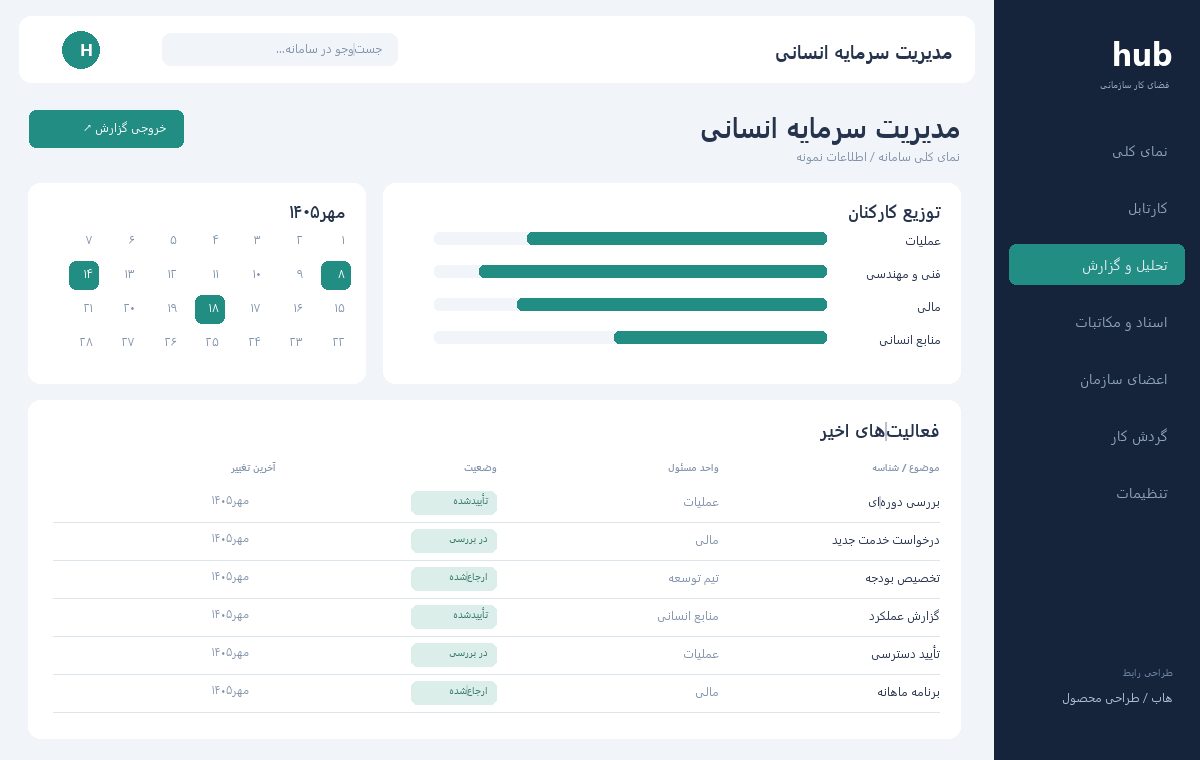Click تأییدشده badge in بررسی دوره‌ای row
This screenshot has height=760, width=1200.
click(x=454, y=503)
